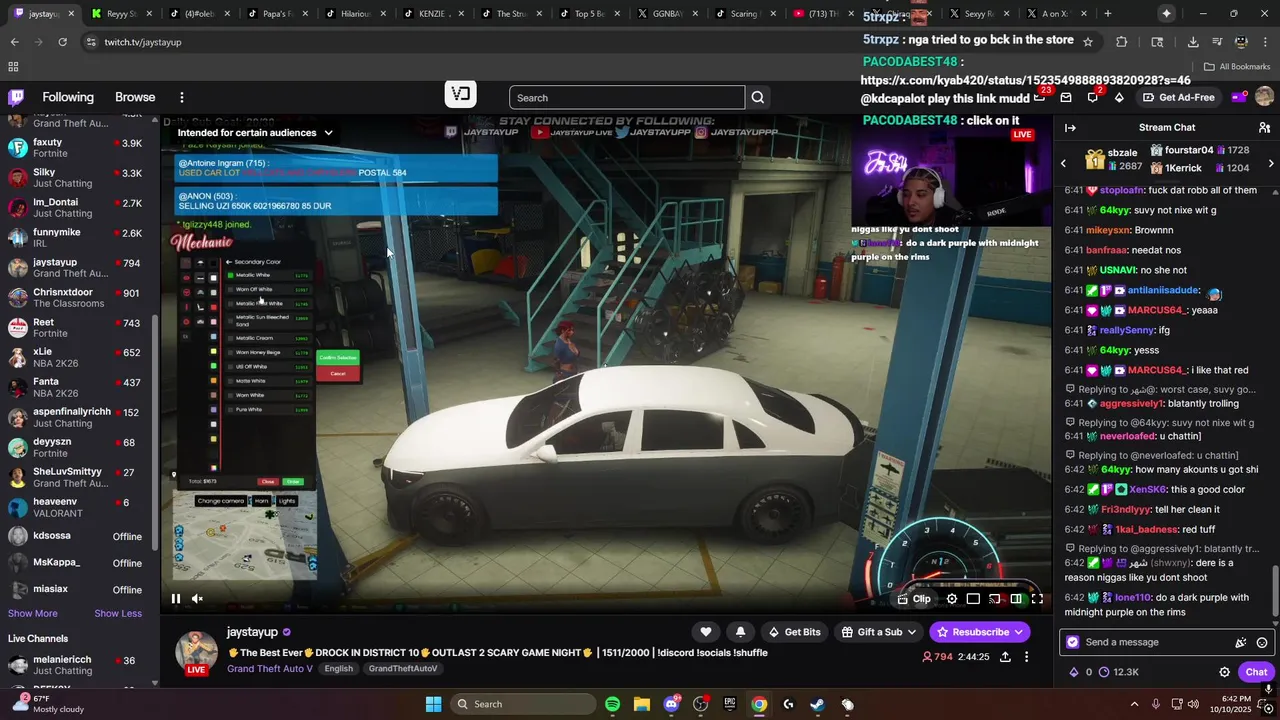
Task: Enter fullscreen video mode
Action: (x=1037, y=599)
